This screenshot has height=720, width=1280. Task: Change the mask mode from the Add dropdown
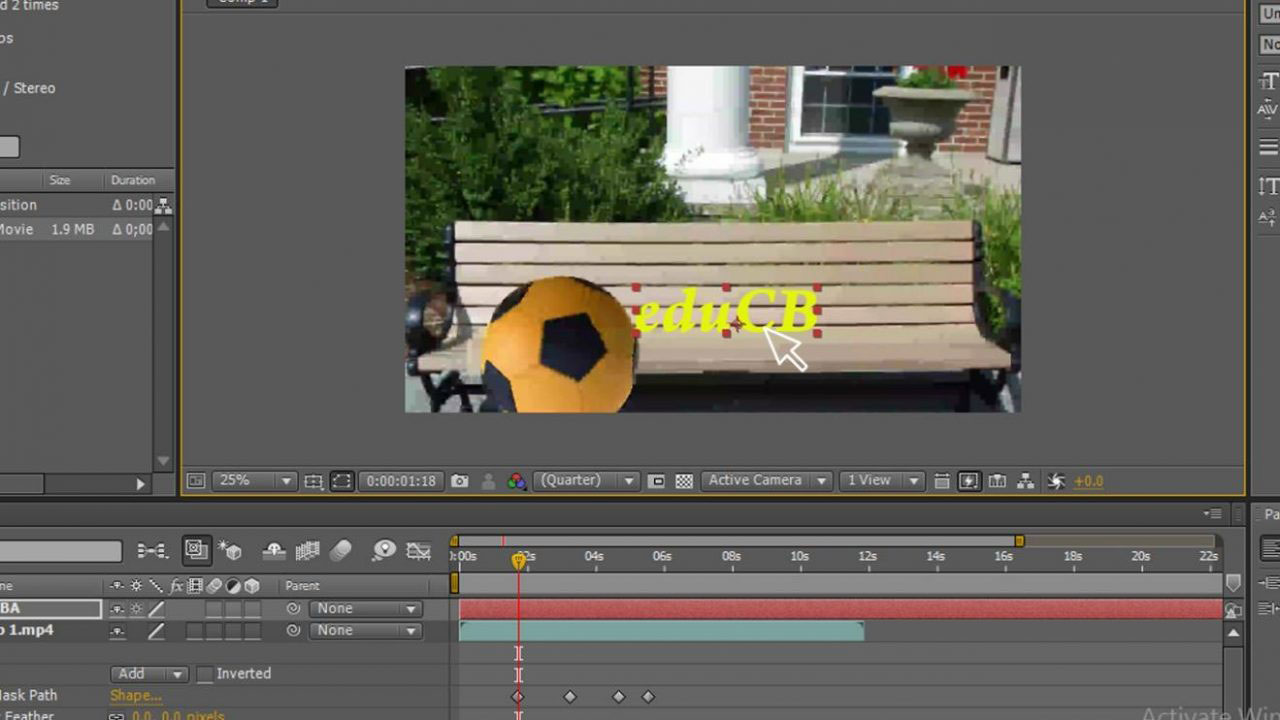coord(148,674)
